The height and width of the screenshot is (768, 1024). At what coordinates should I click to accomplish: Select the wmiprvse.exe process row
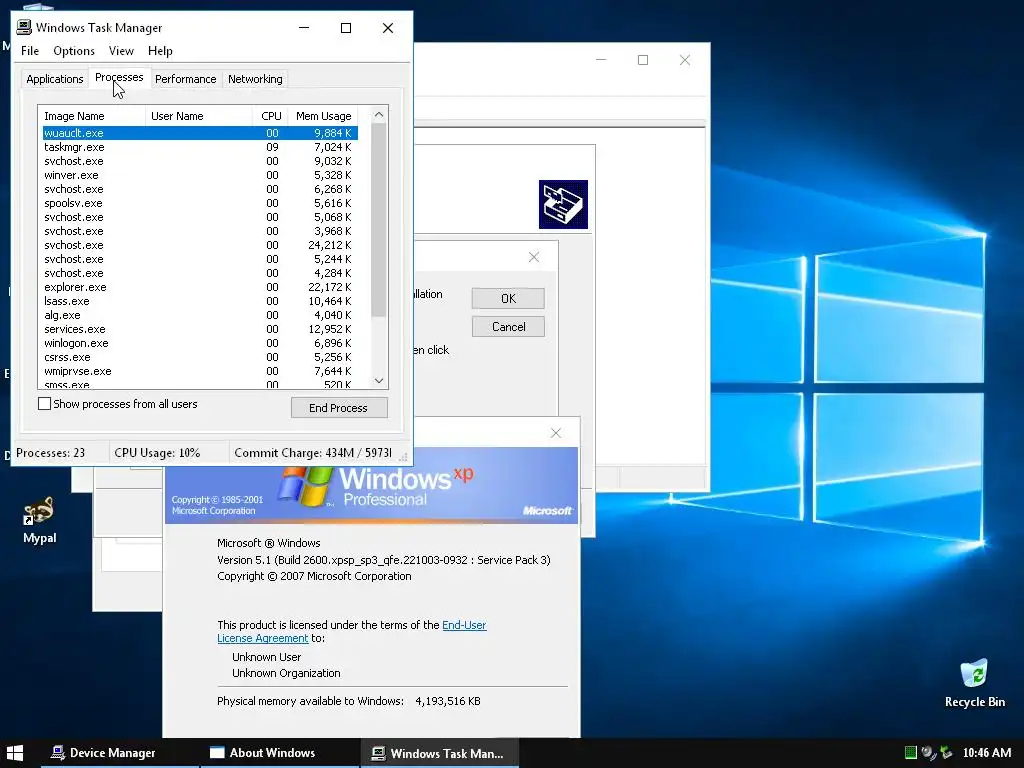click(200, 371)
